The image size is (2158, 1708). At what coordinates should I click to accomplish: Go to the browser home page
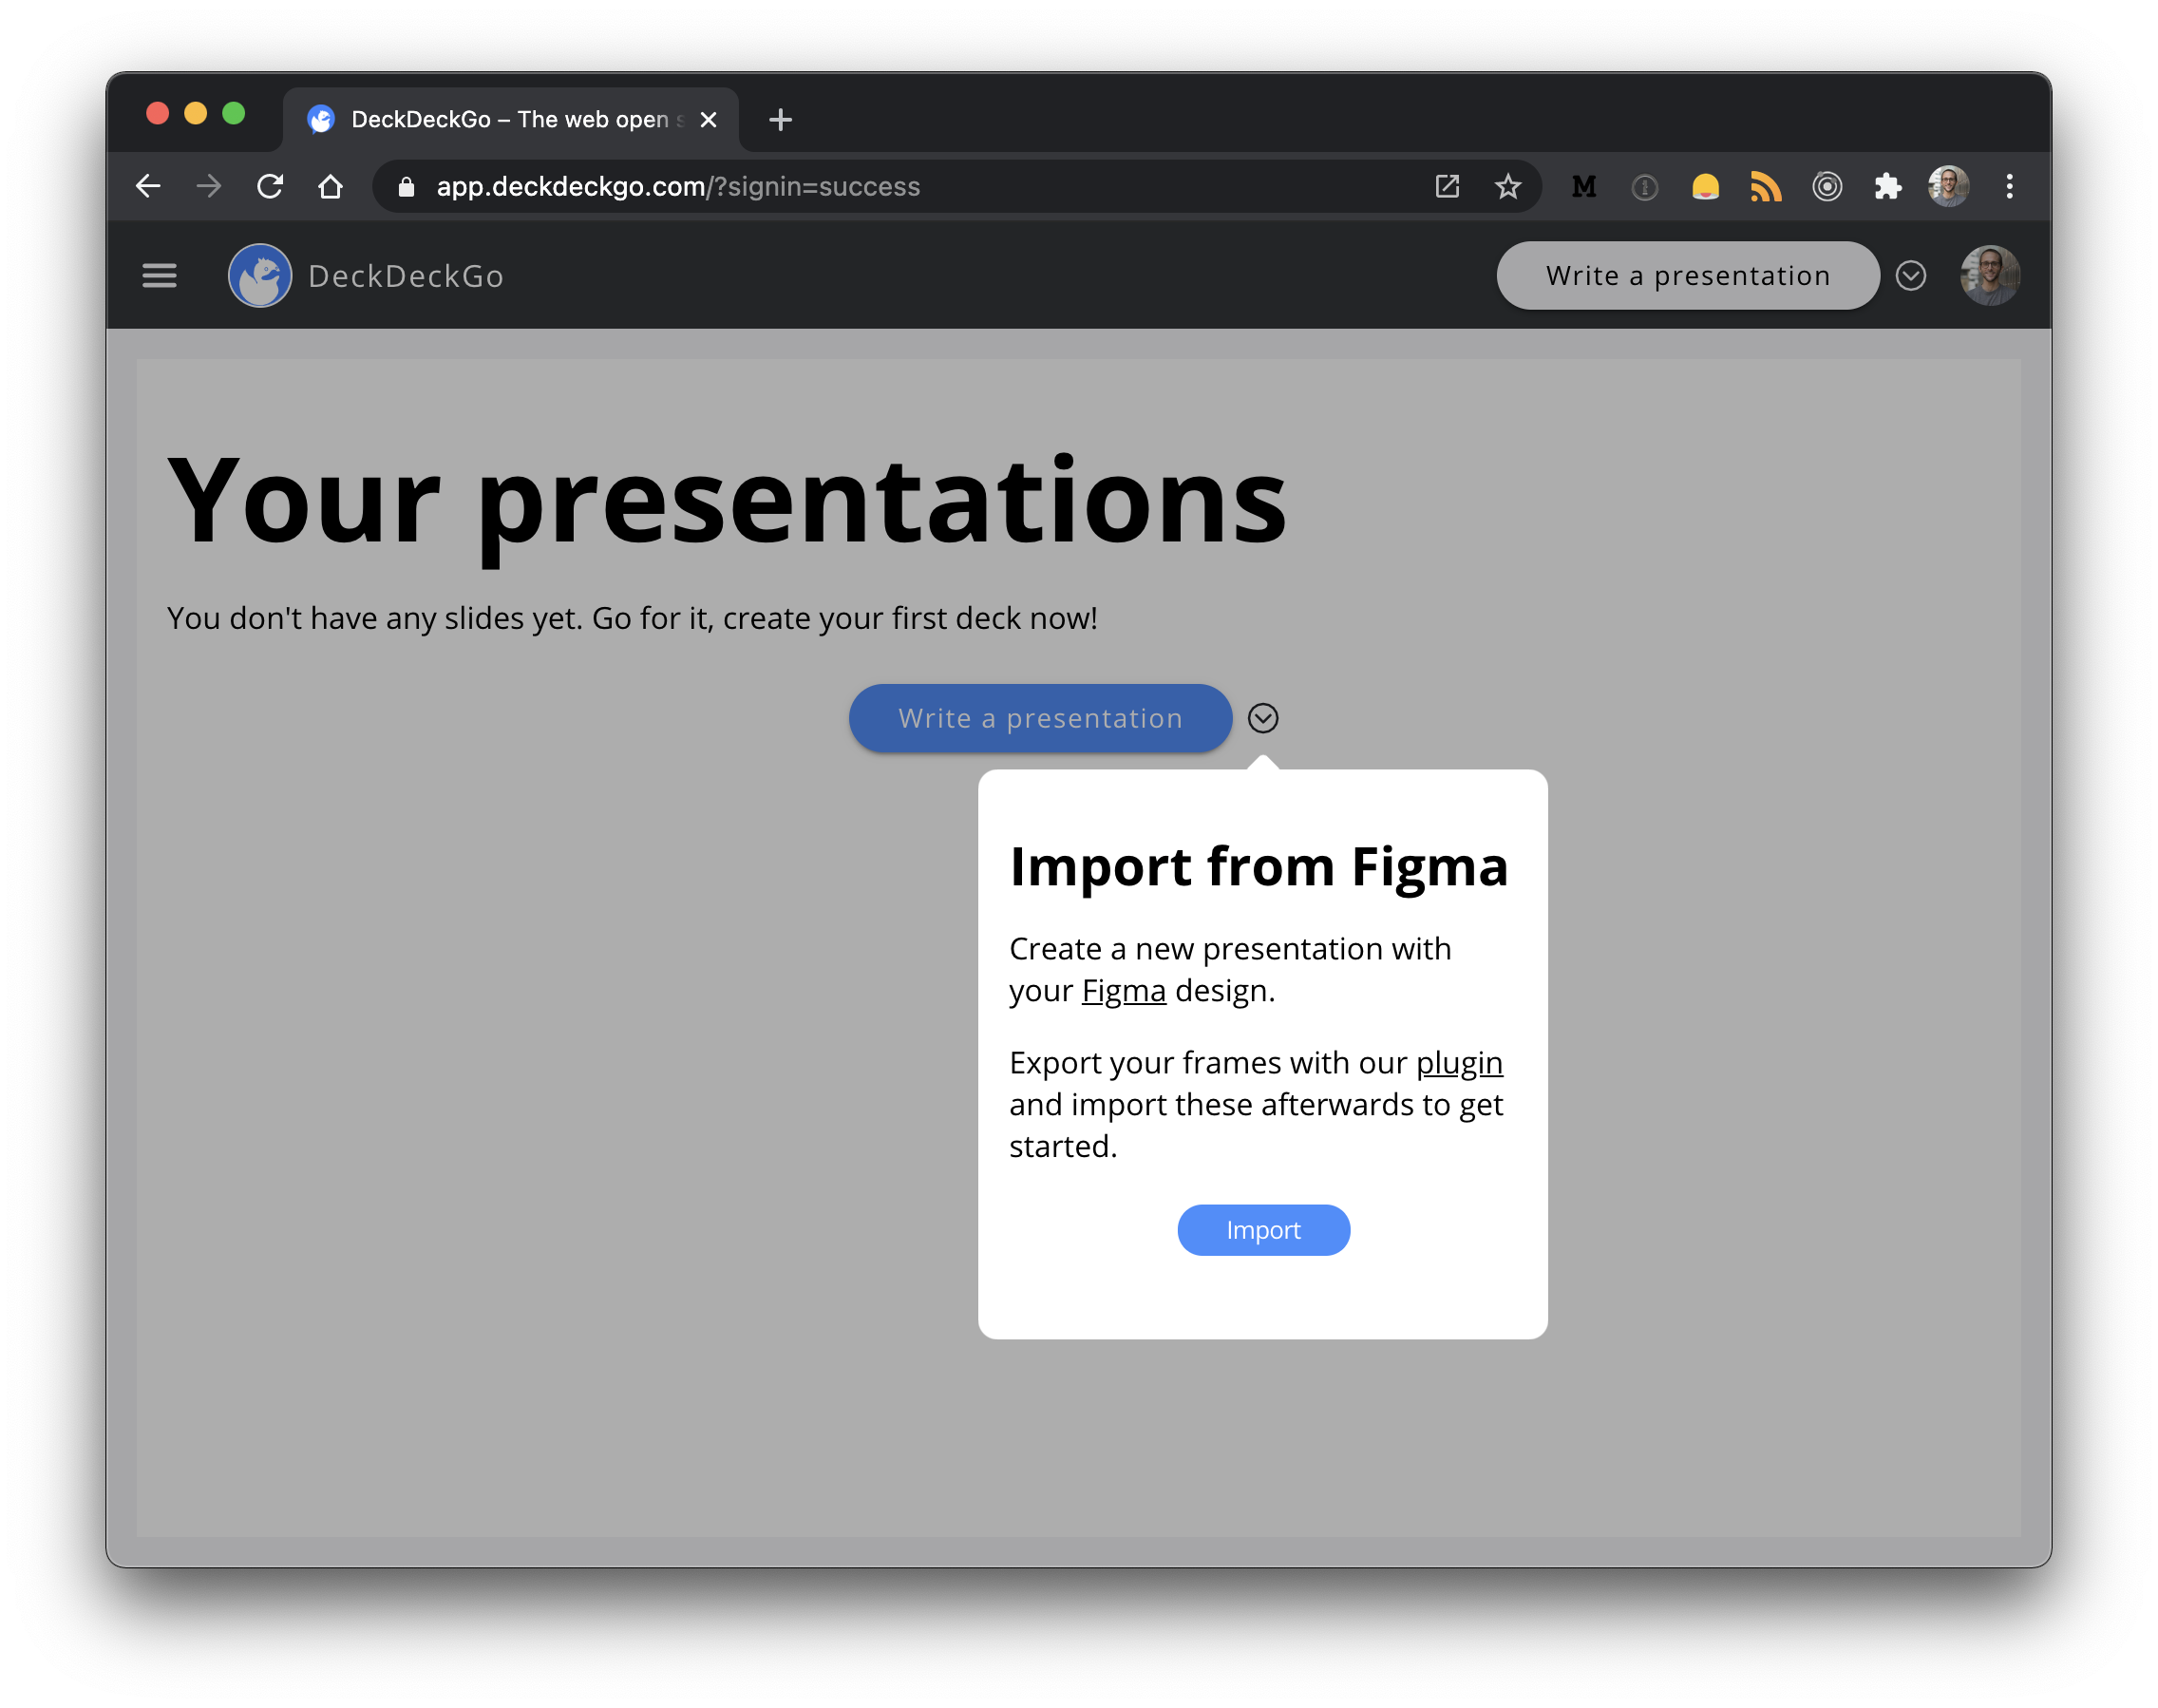[x=330, y=186]
